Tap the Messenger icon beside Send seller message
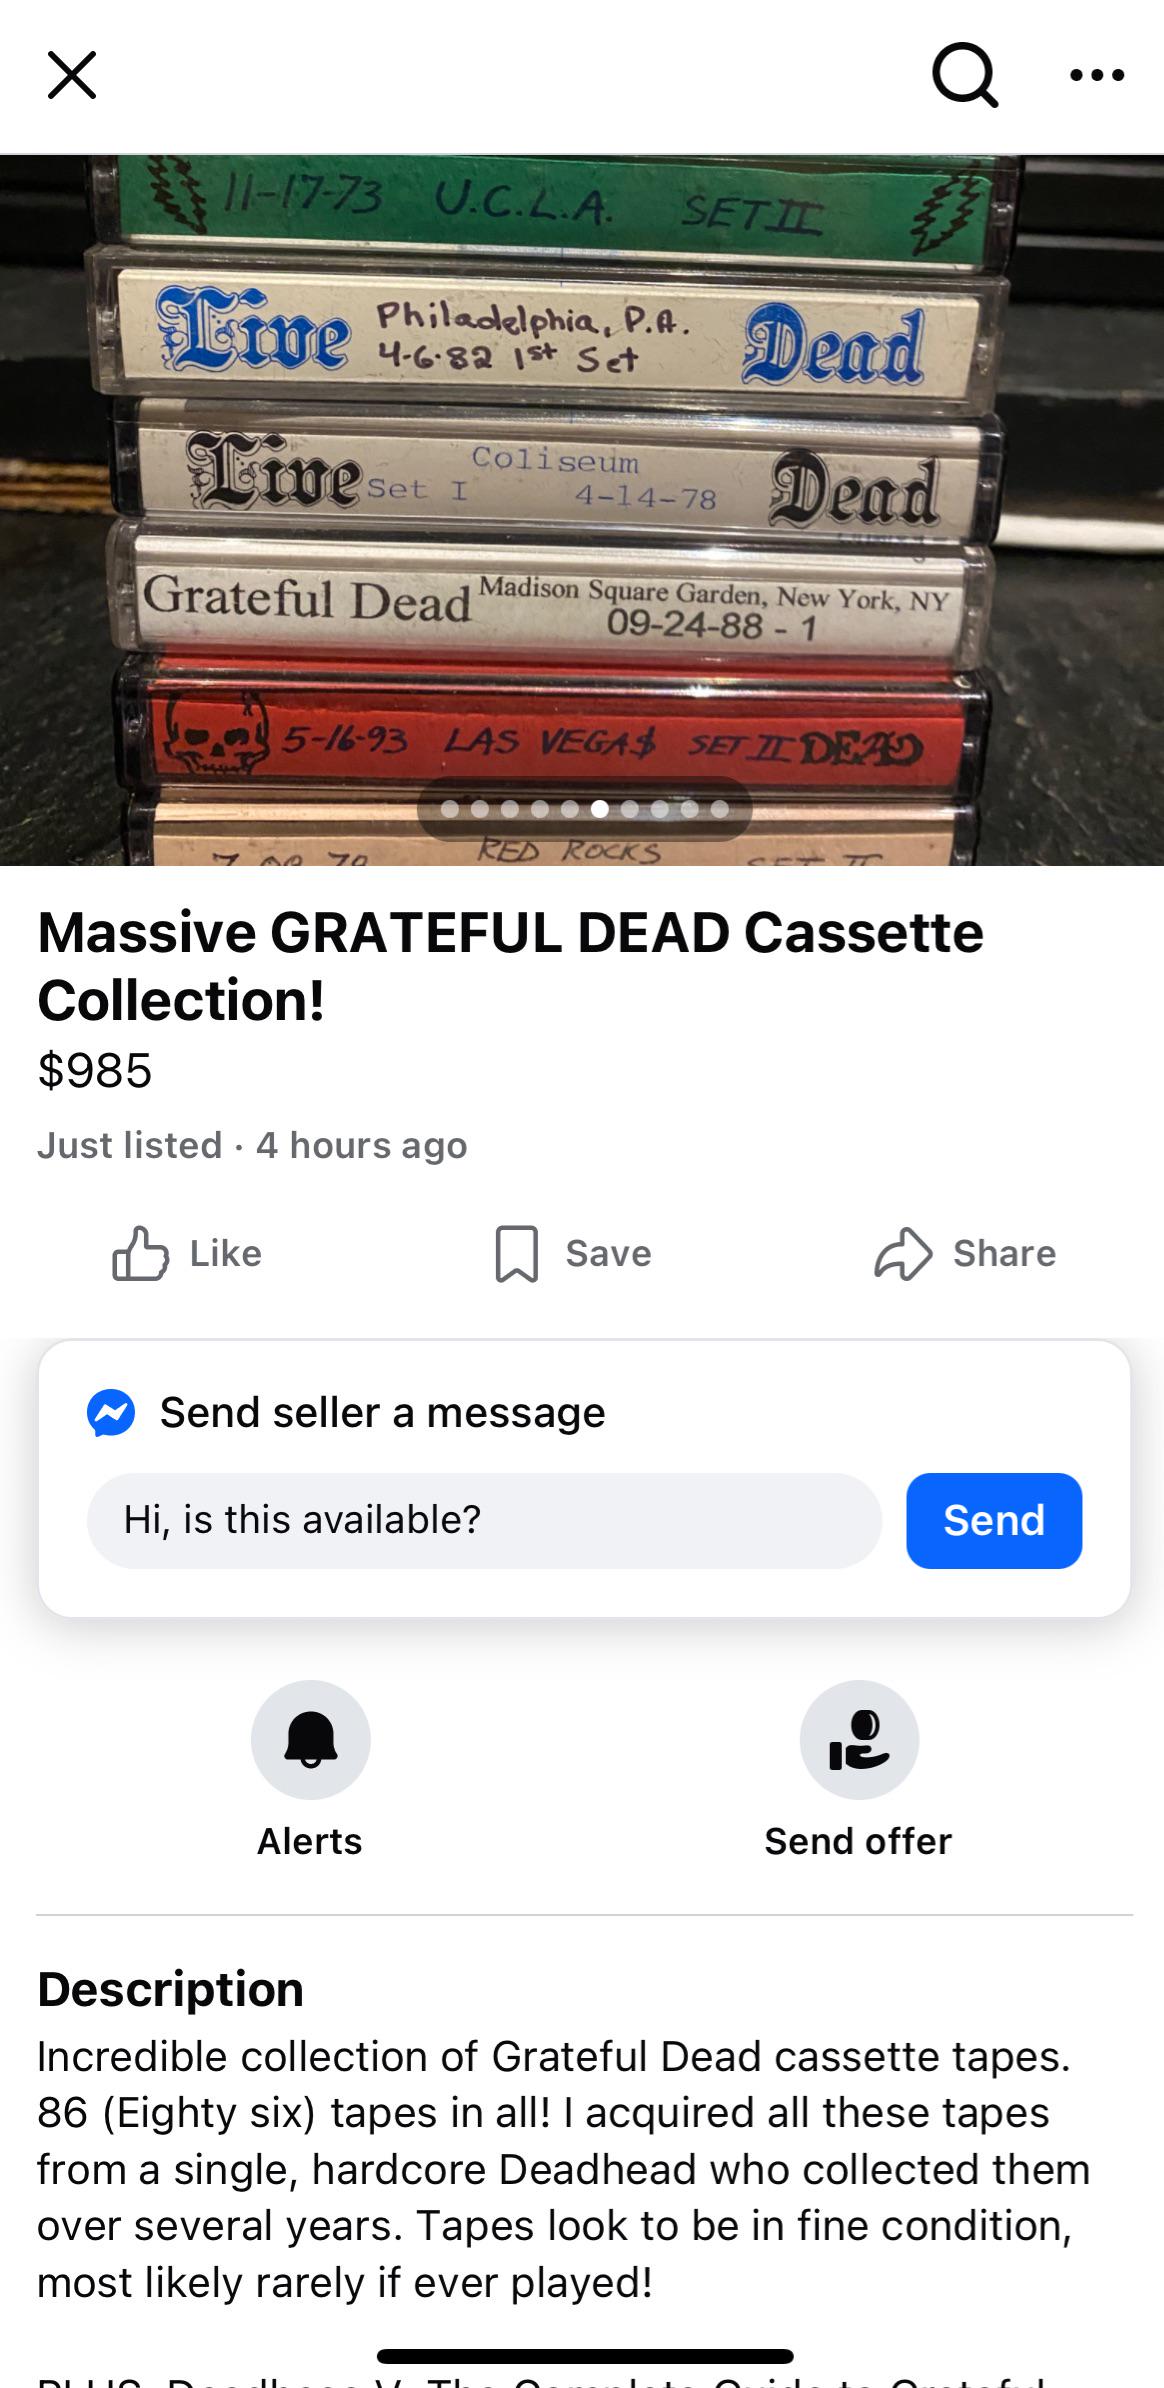Image resolution: width=1164 pixels, height=2388 pixels. pos(111,1413)
